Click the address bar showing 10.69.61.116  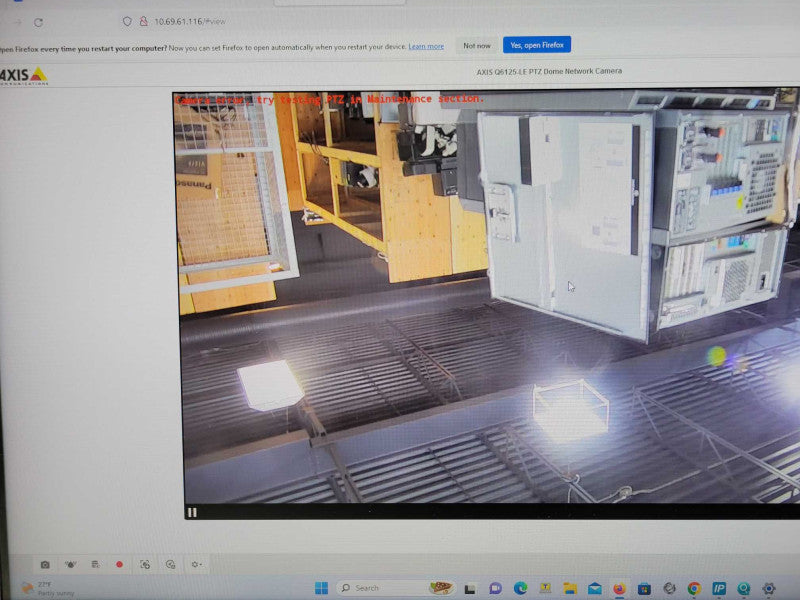(190, 21)
